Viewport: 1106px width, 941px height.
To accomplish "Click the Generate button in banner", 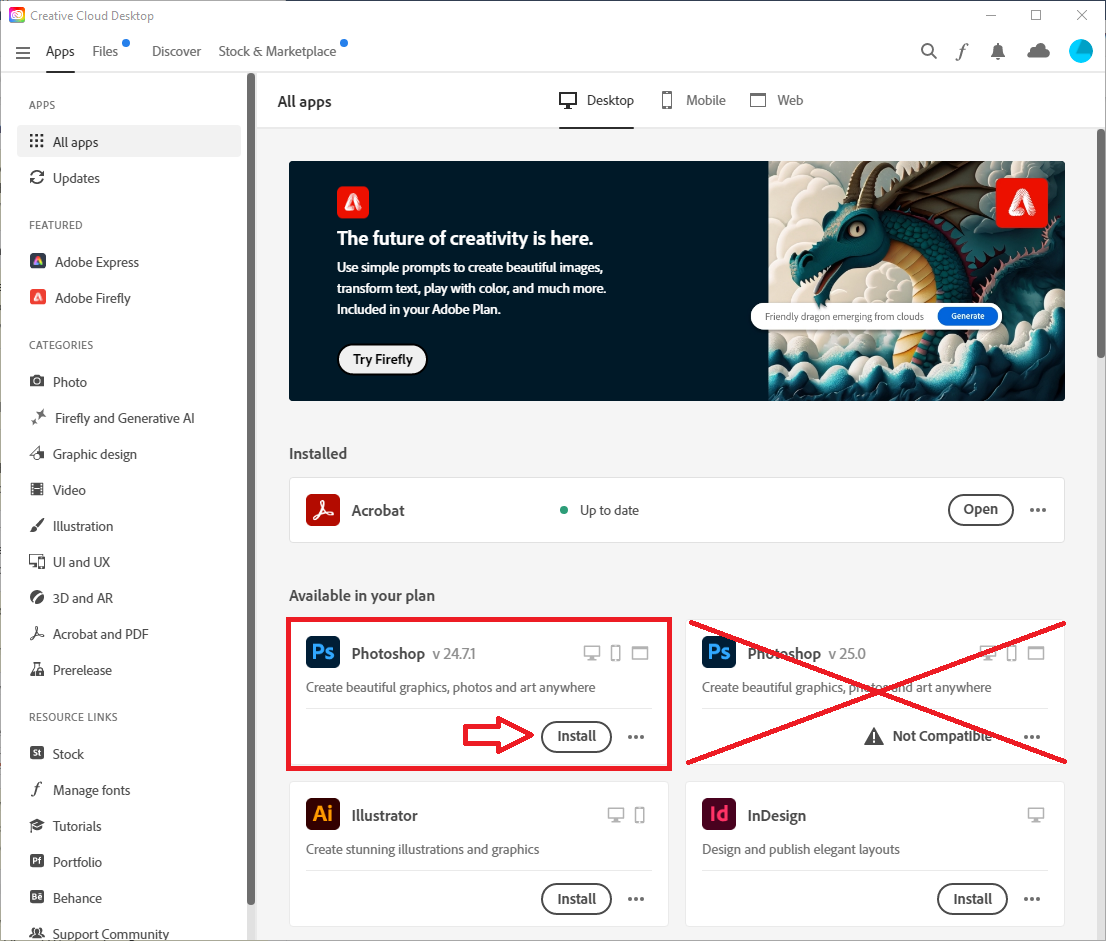I will coord(967,316).
